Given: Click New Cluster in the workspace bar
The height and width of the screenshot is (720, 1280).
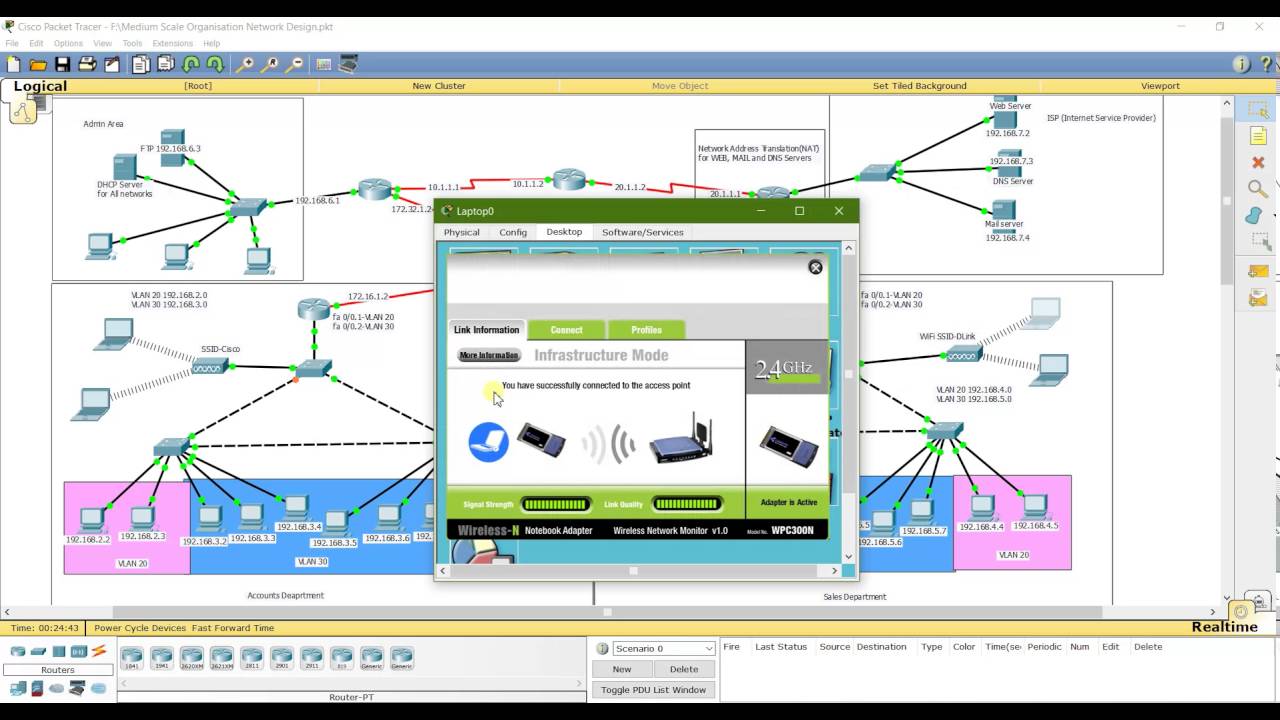Looking at the screenshot, I should [439, 86].
